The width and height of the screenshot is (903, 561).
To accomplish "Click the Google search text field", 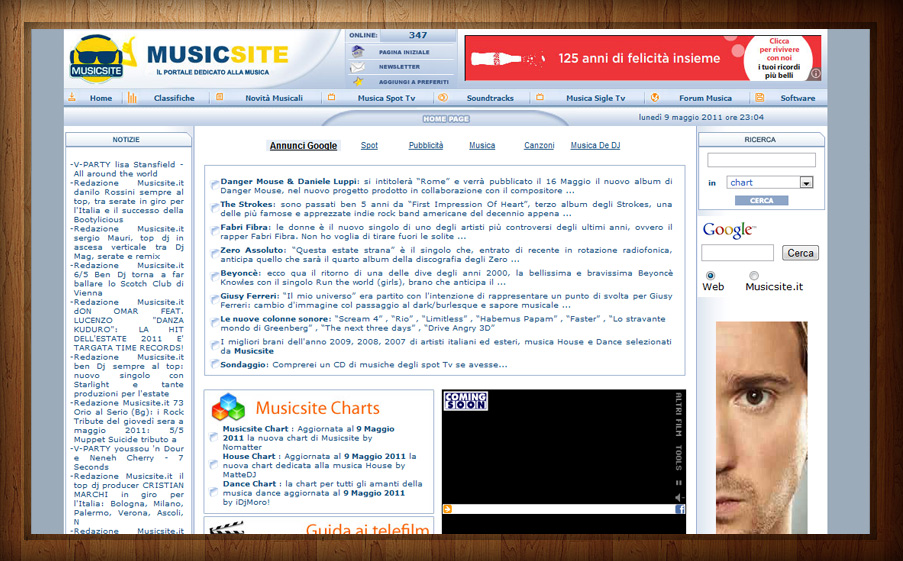I will tap(737, 252).
